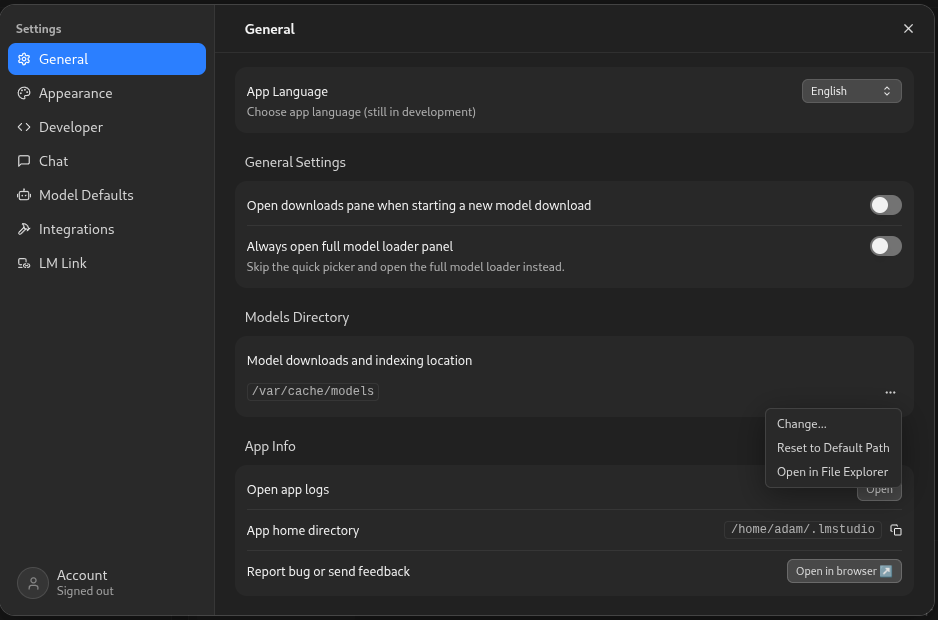Image resolution: width=938 pixels, height=620 pixels.
Task: Click the Integrations hammer icon
Action: pyautogui.click(x=24, y=229)
